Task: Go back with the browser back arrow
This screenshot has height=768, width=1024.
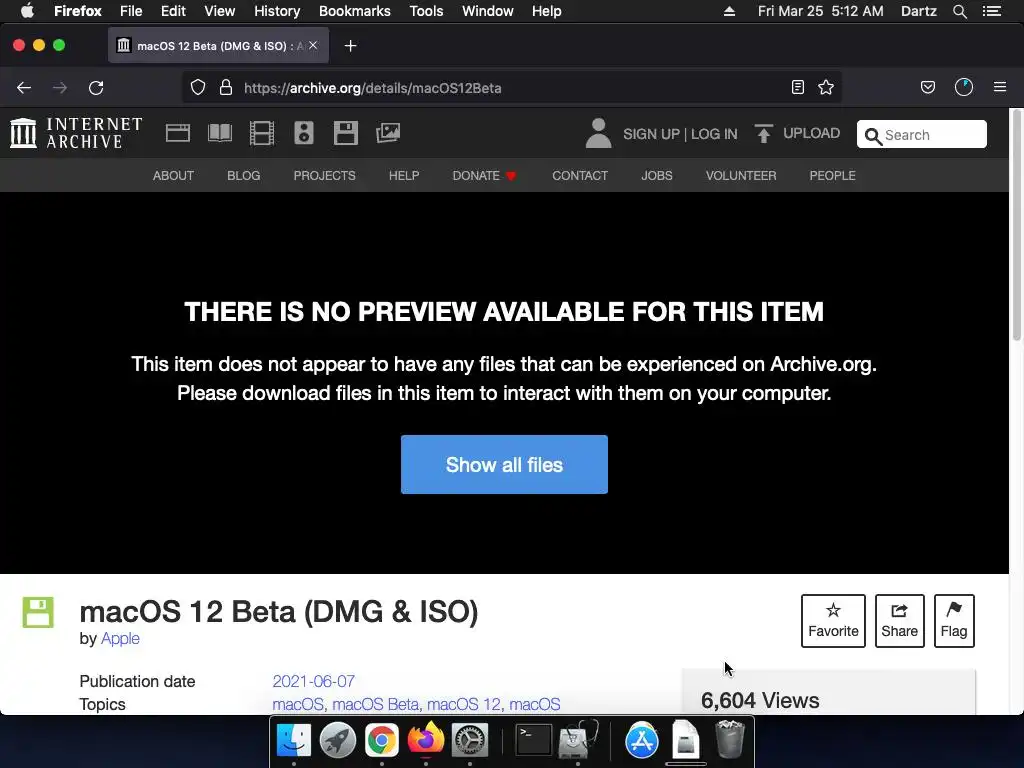Action: 24,88
